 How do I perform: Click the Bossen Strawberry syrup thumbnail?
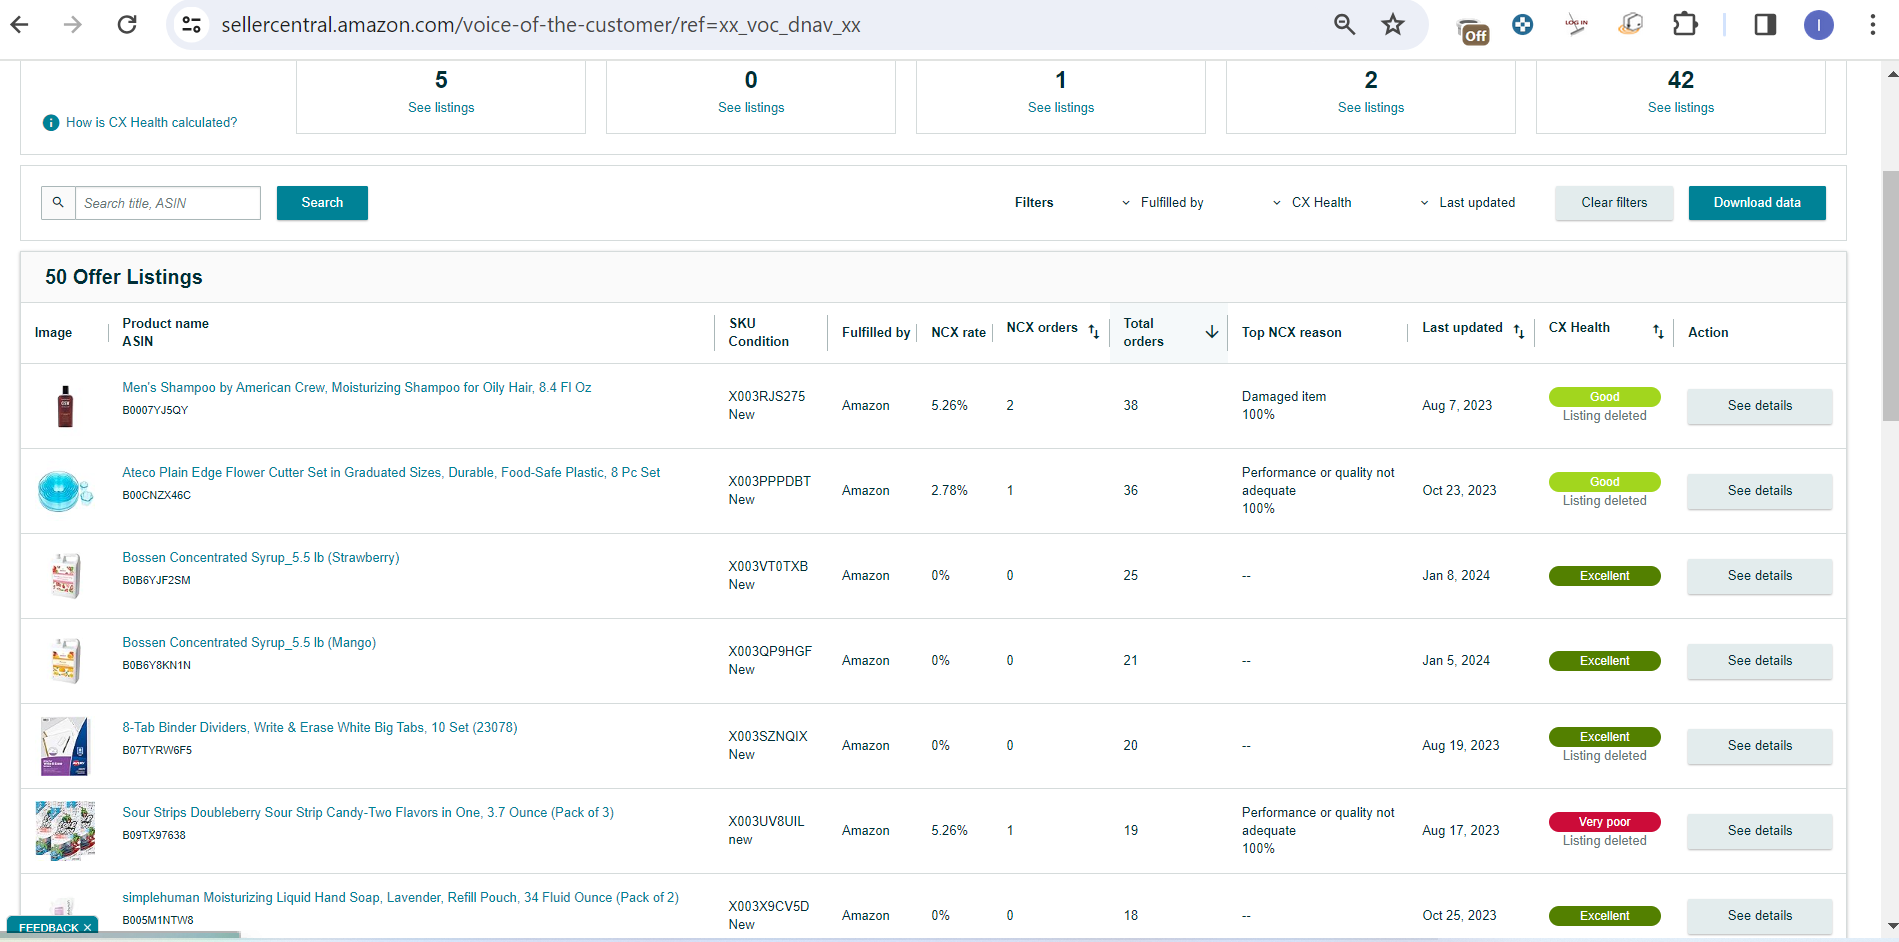click(65, 576)
